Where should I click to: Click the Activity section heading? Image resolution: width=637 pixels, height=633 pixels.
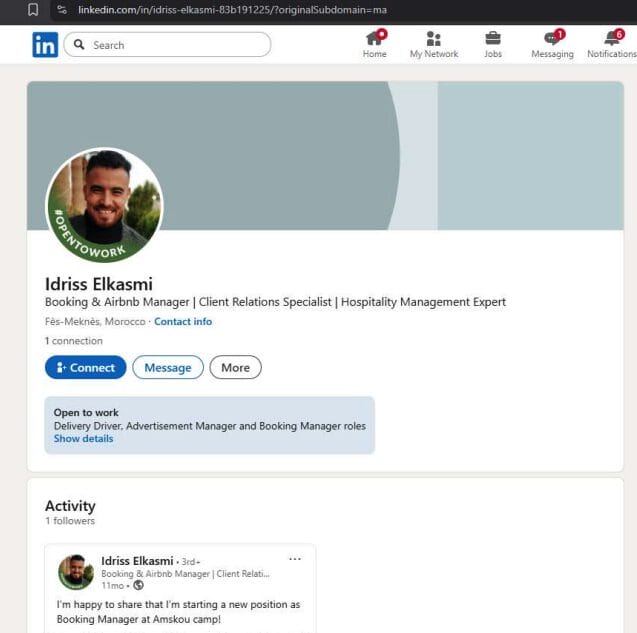70,506
